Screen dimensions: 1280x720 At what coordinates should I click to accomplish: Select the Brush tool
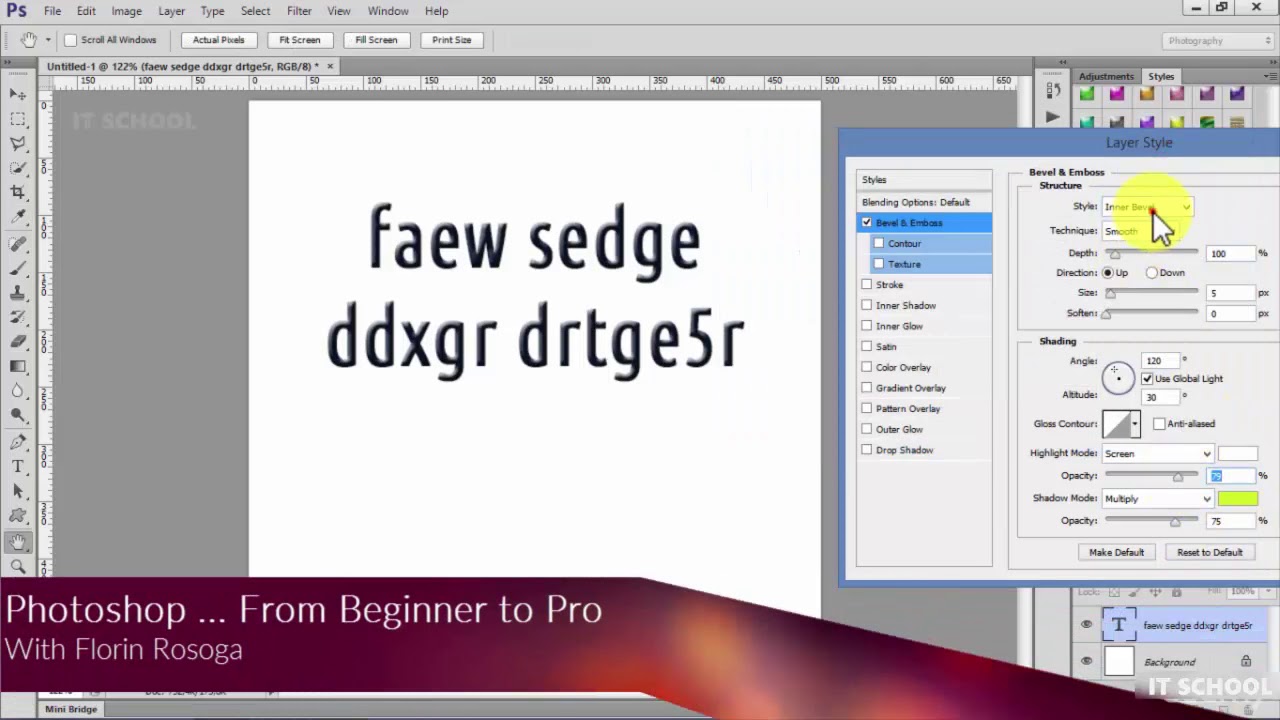coord(18,268)
